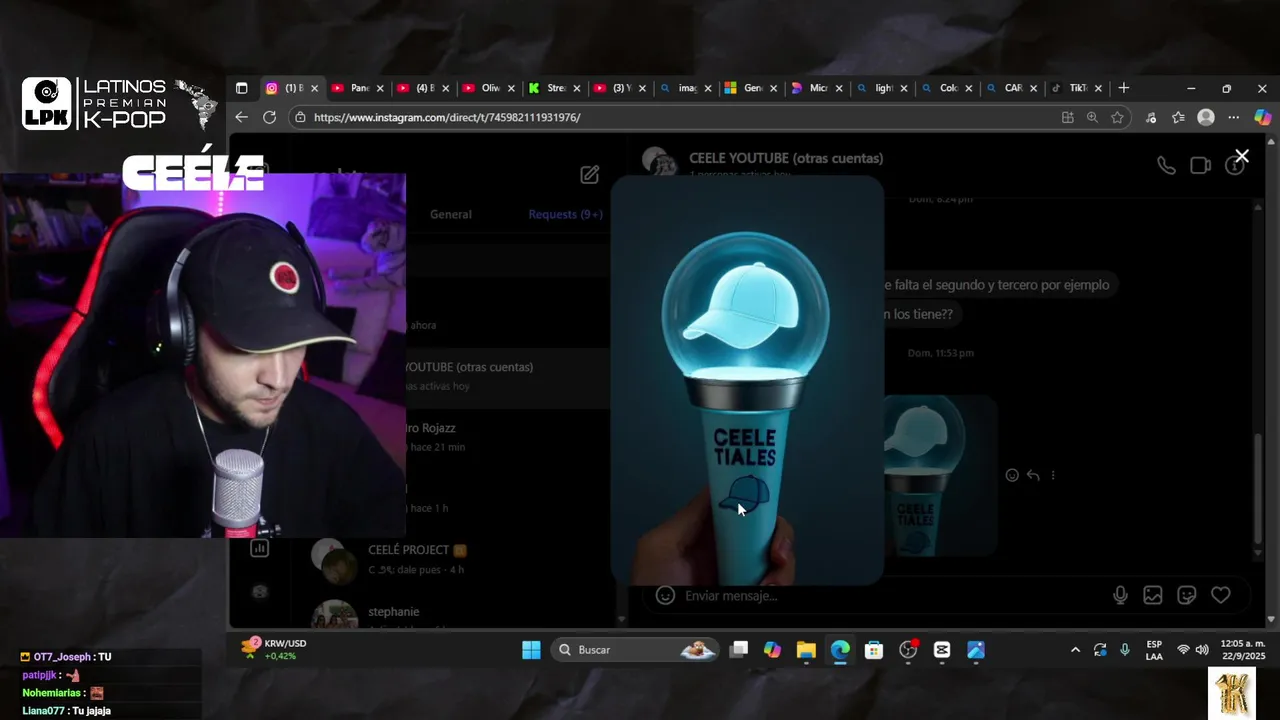Compose a new Instagram message
The width and height of the screenshot is (1280, 720).
click(590, 174)
